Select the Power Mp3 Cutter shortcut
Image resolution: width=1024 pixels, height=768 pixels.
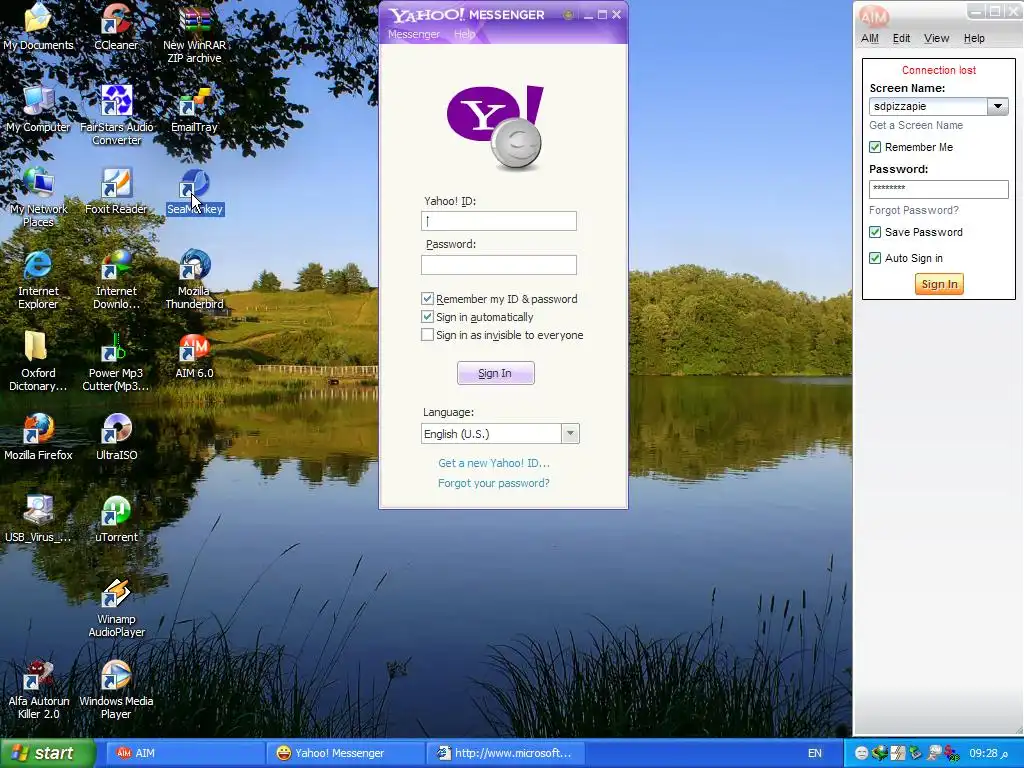click(x=116, y=360)
